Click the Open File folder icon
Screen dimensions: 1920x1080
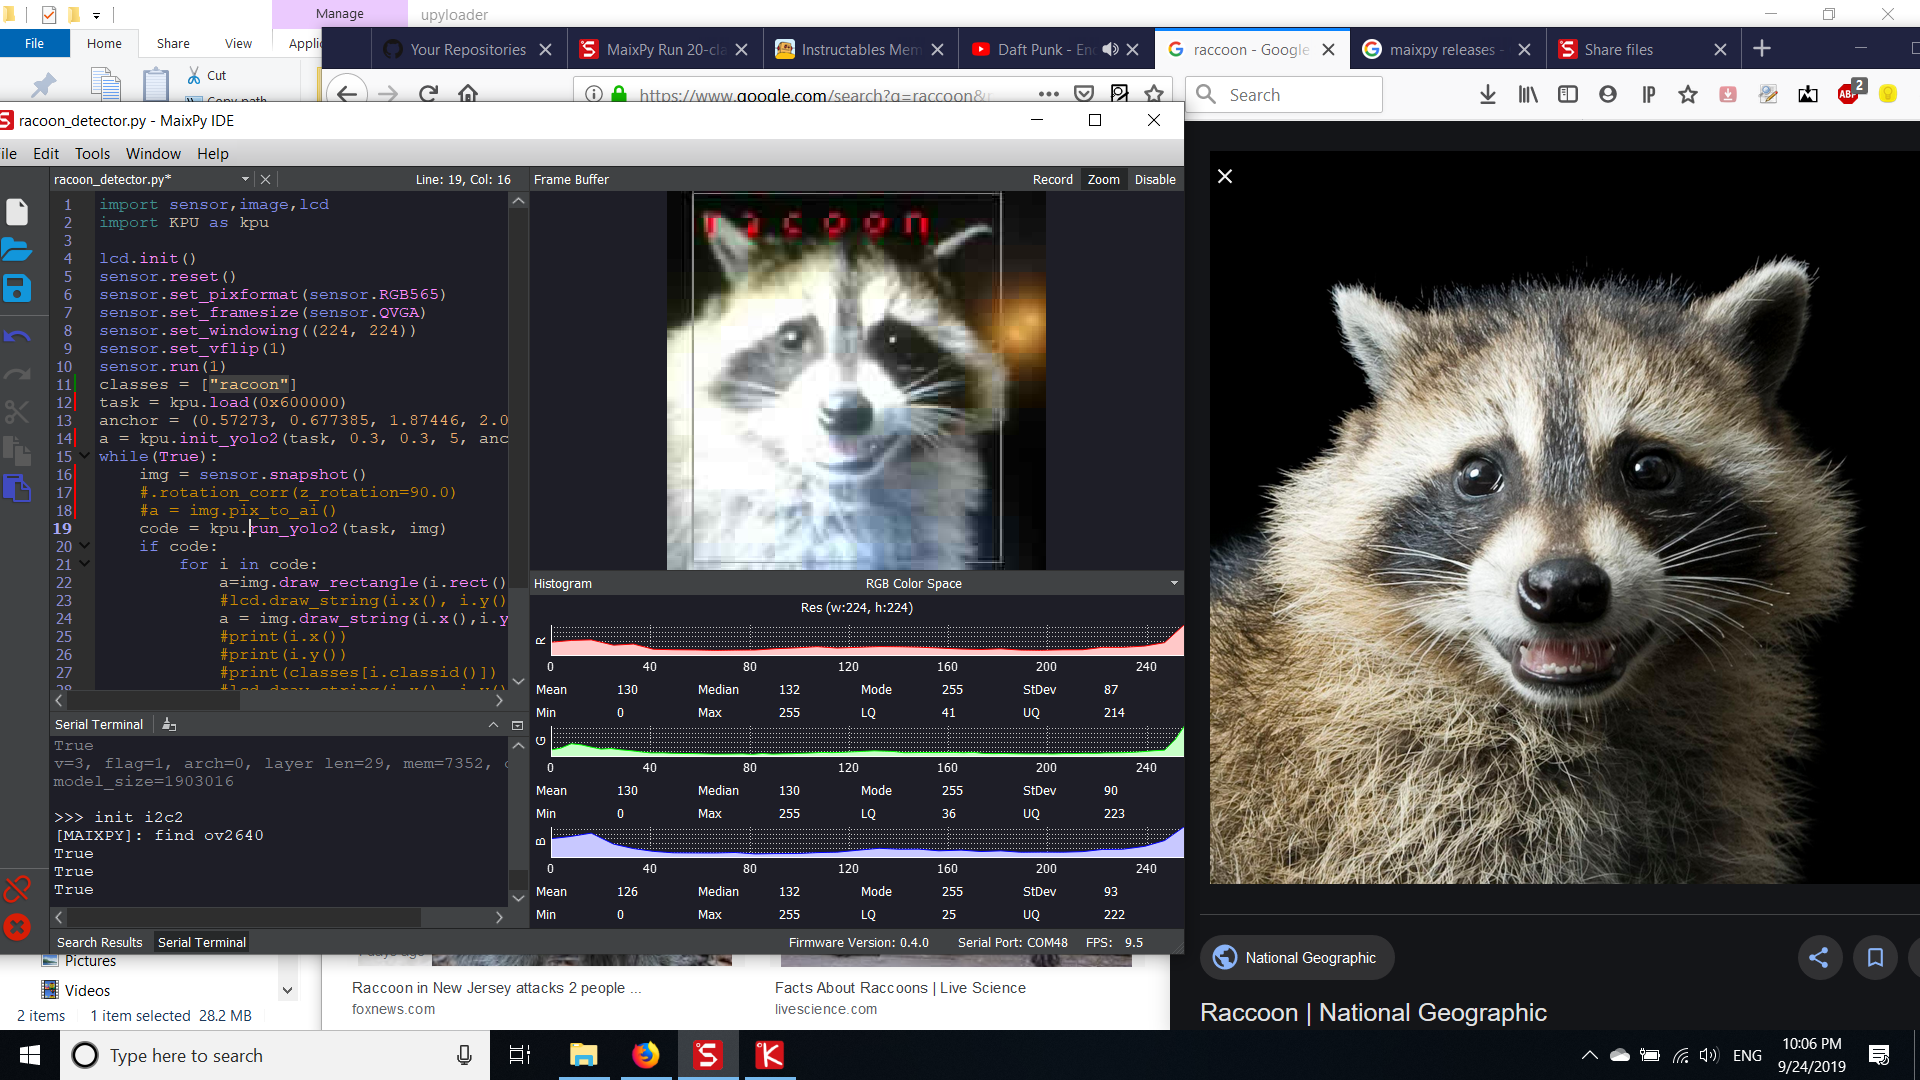pos(17,250)
